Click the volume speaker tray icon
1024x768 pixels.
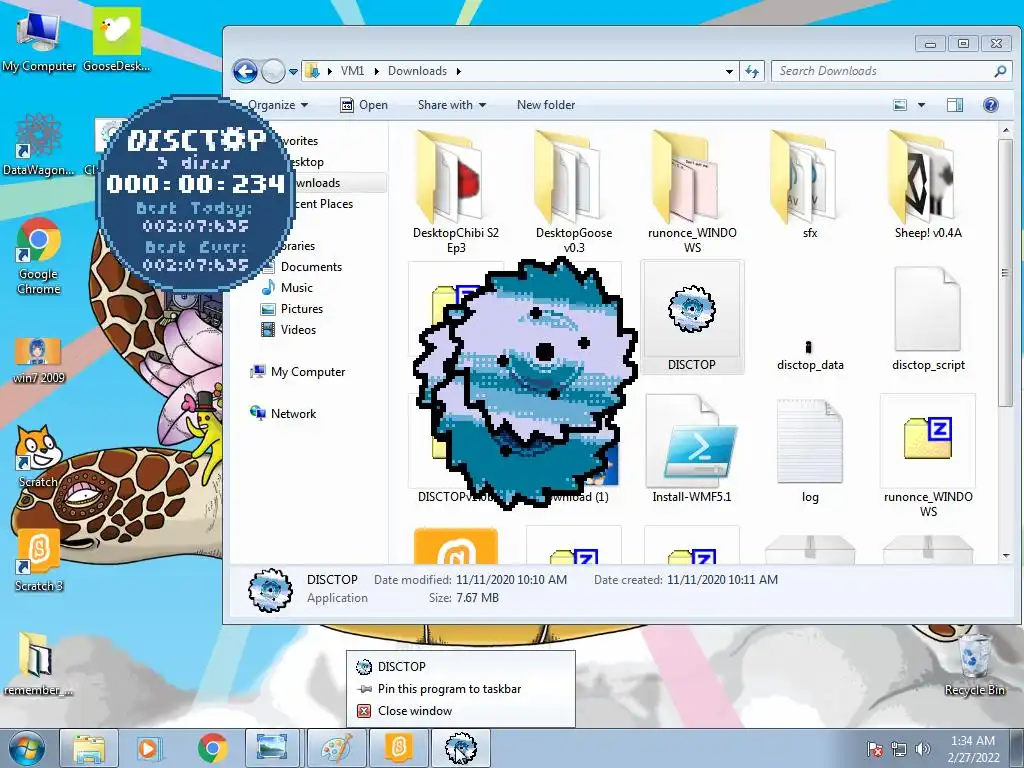pos(923,748)
